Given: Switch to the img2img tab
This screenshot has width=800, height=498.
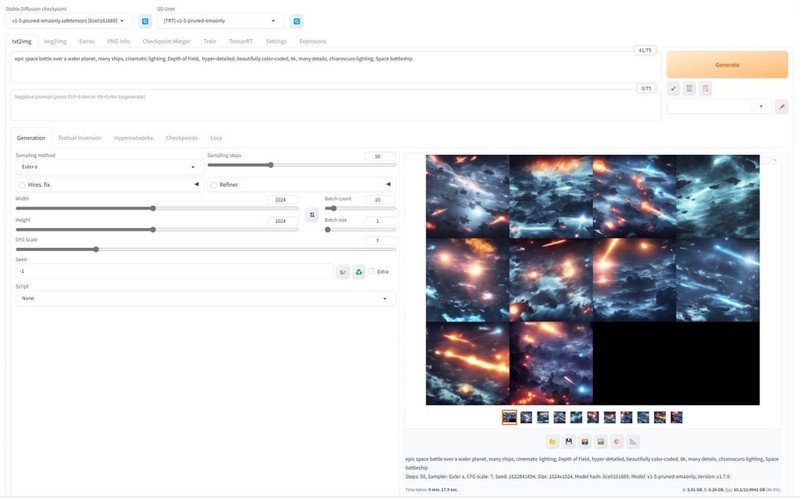Looking at the screenshot, I should pos(55,41).
